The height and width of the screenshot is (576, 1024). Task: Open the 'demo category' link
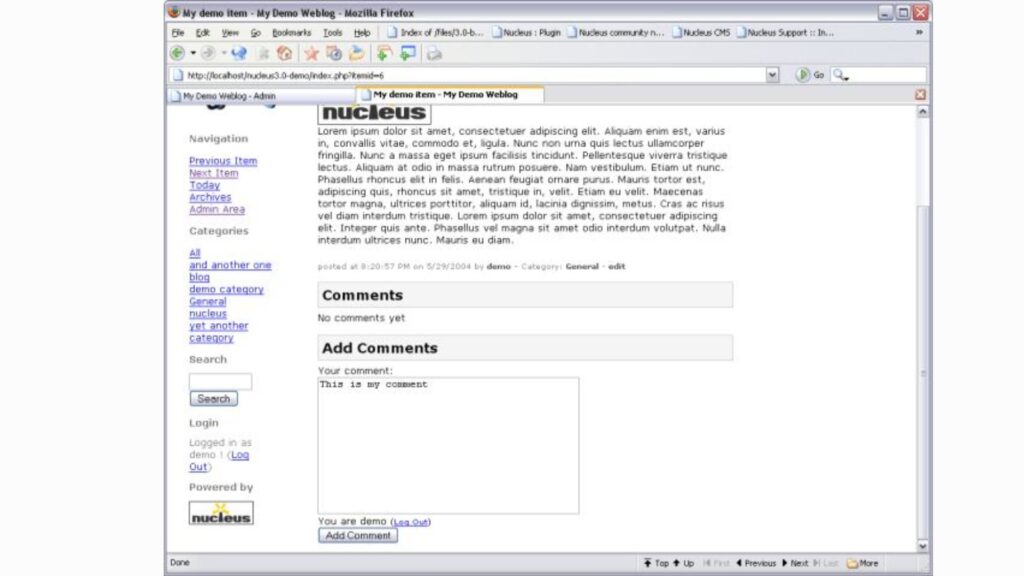[226, 289]
